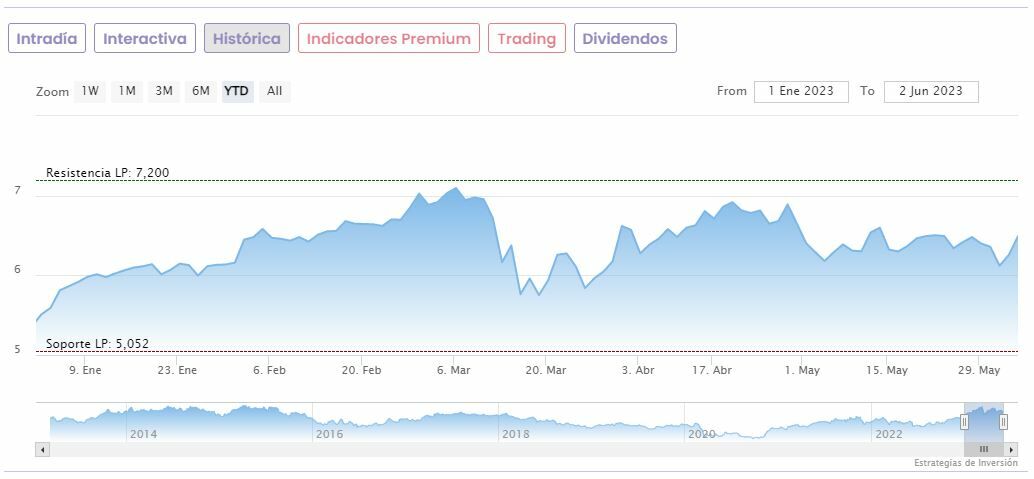Image resolution: width=1034 pixels, height=479 pixels.
Task: Set zoom range to 1M
Action: click(x=127, y=91)
